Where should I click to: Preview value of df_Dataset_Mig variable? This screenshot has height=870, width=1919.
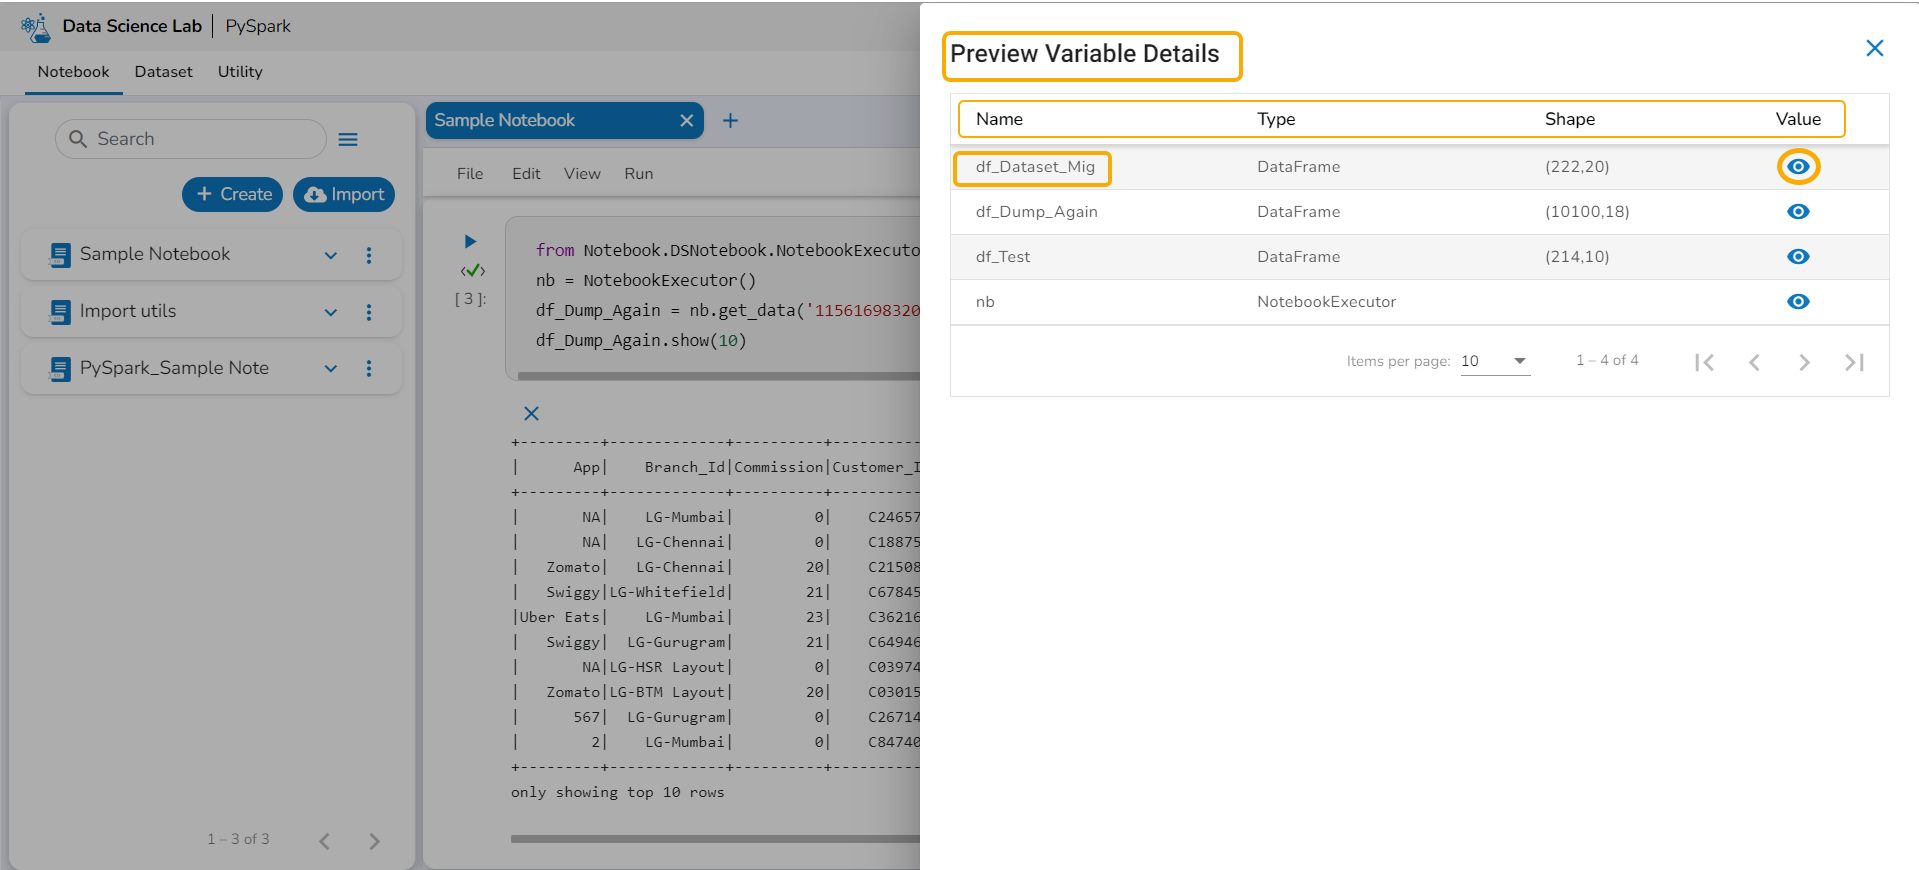pos(1798,167)
